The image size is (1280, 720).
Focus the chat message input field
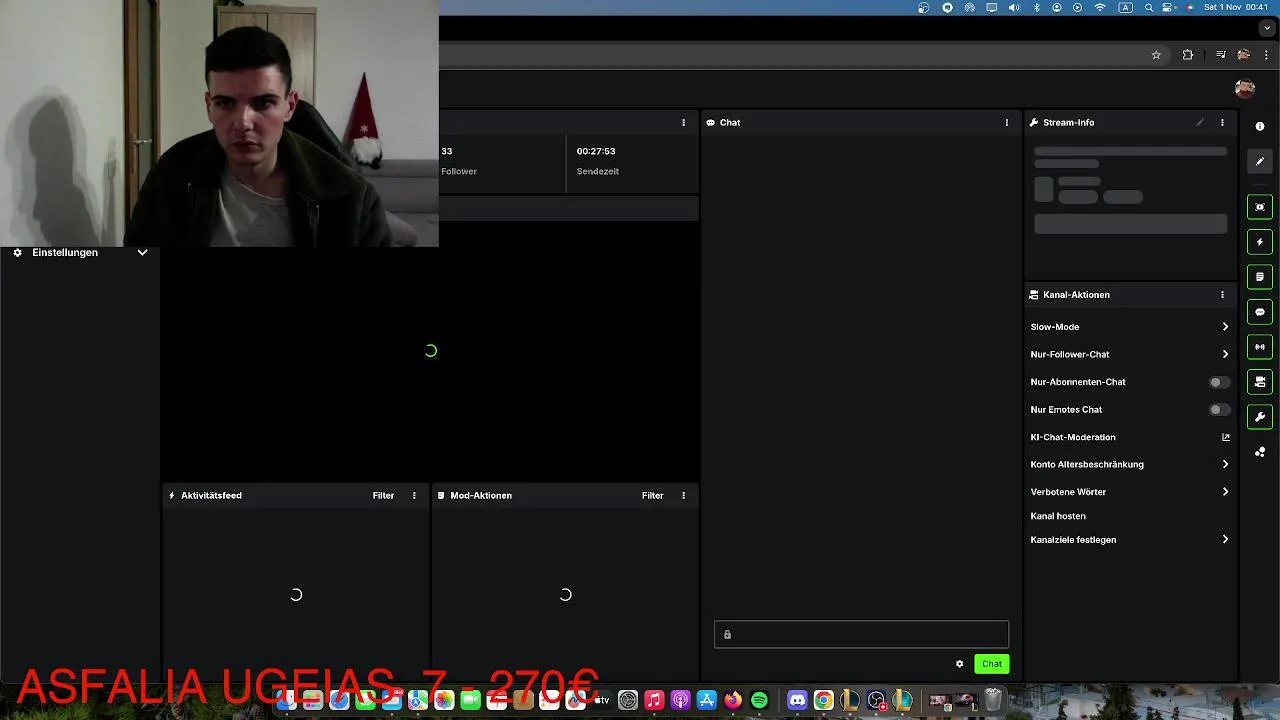(861, 634)
